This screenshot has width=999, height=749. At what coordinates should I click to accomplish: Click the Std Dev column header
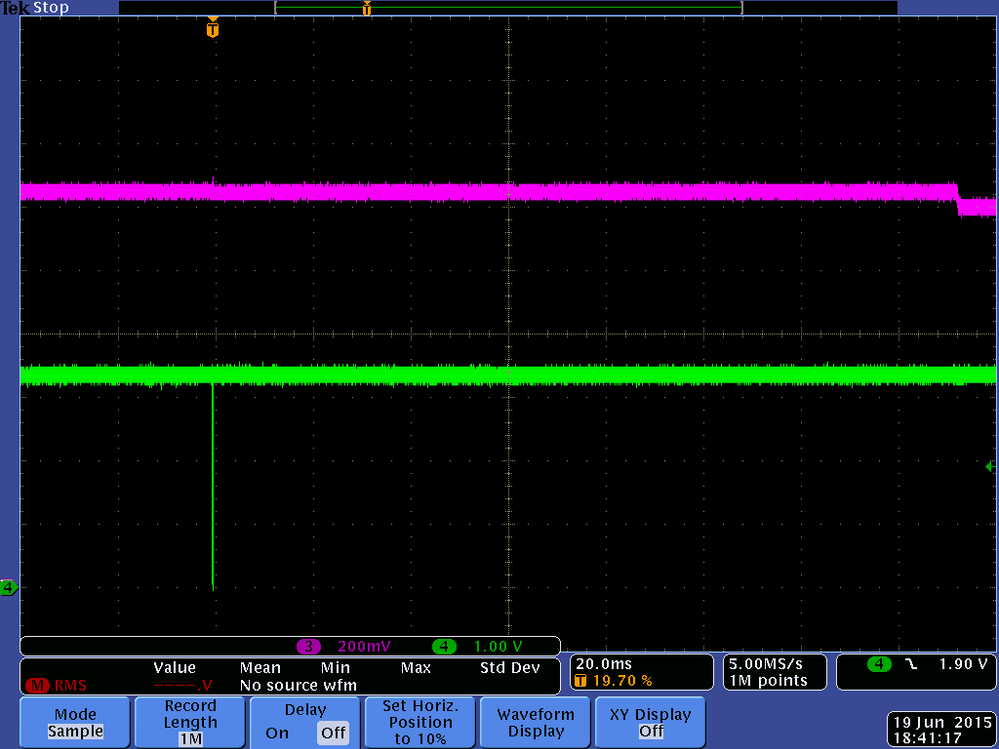coord(510,667)
